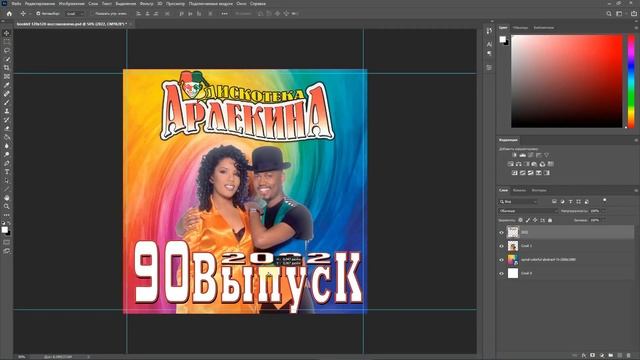Select the Horizontal Type tool
This screenshot has height=360, width=640.
click(x=7, y=172)
